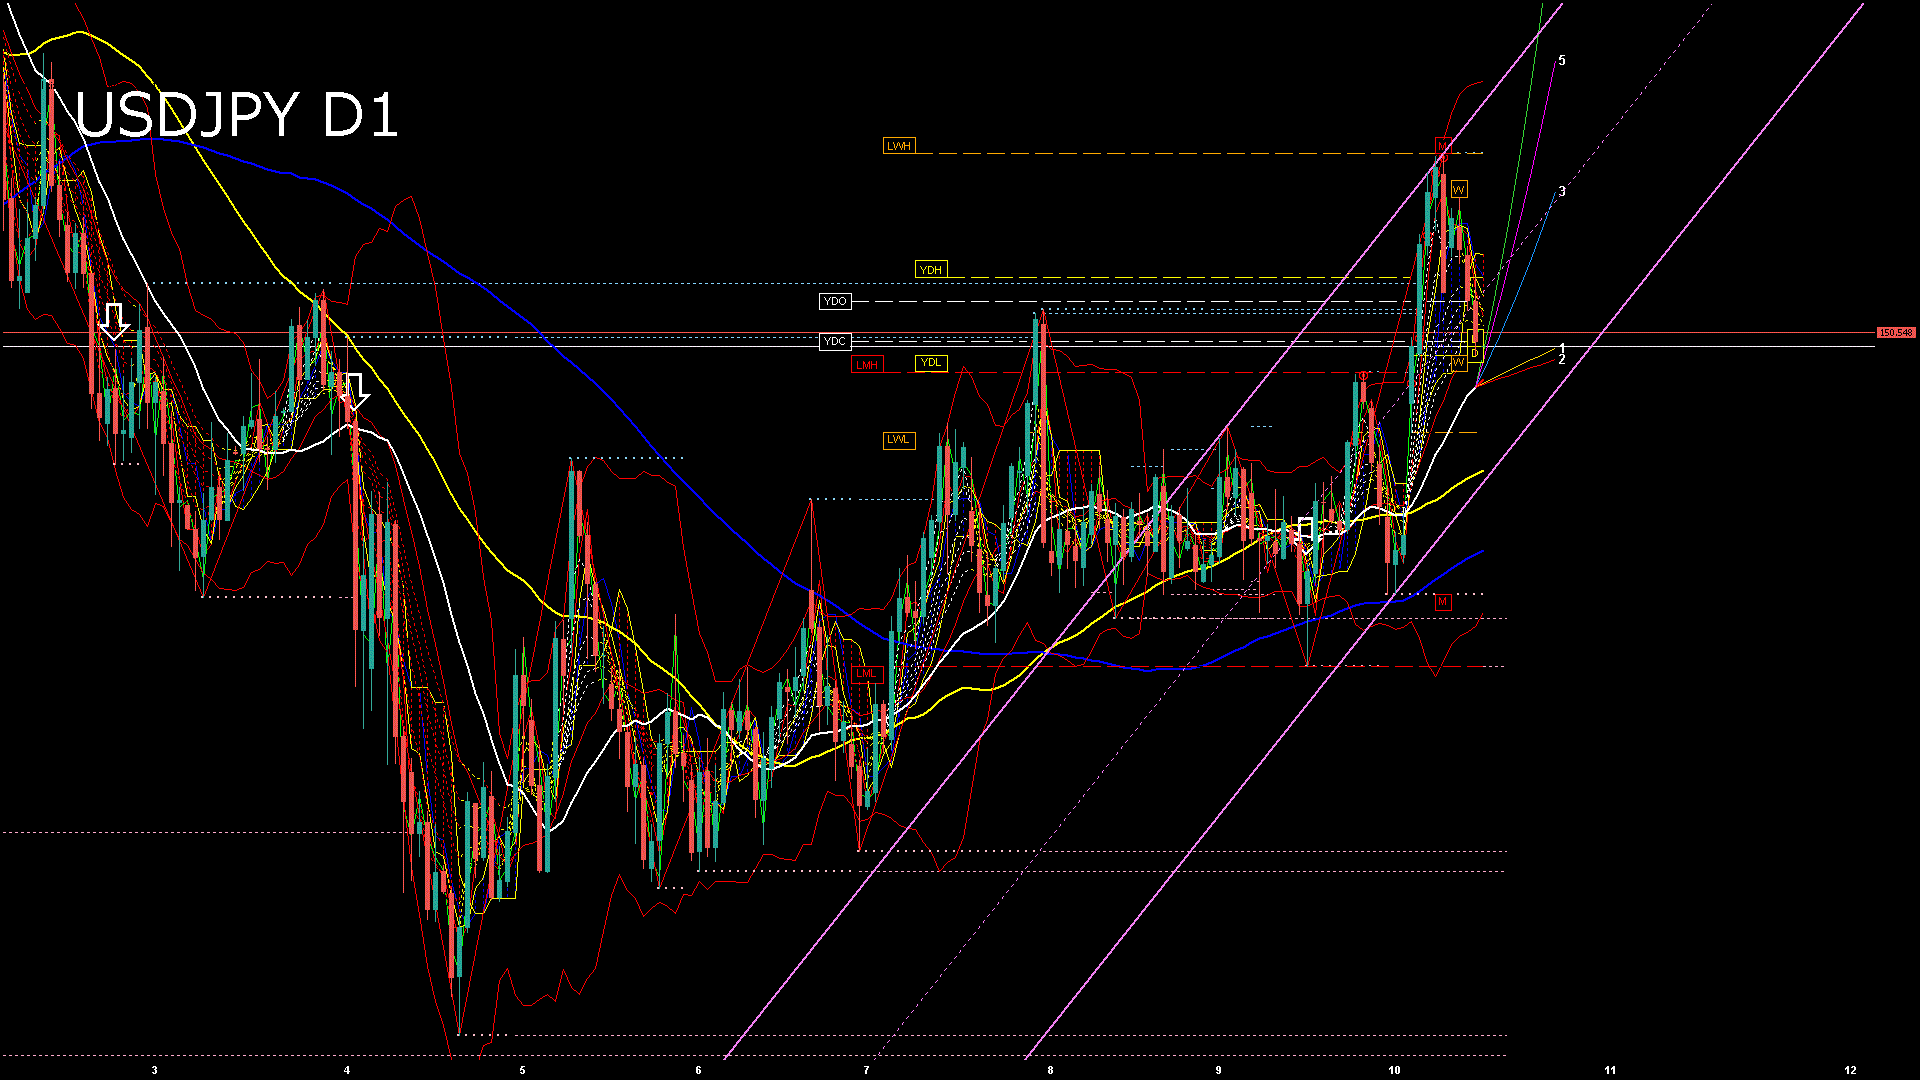Screen dimensions: 1920x1080
Task: Click the orange LWL level label
Action: point(898,440)
